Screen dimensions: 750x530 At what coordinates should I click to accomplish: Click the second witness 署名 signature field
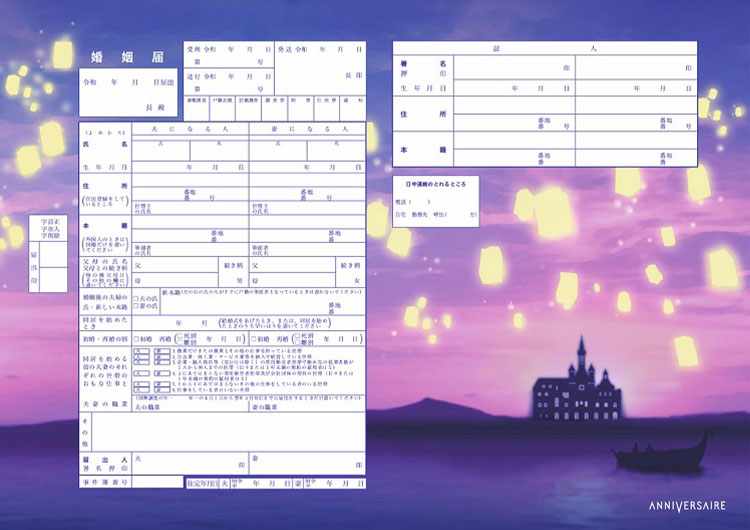point(636,67)
